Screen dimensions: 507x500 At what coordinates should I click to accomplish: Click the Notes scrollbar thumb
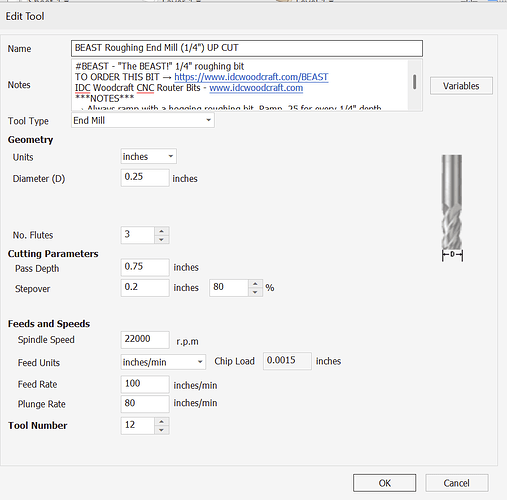pos(414,82)
